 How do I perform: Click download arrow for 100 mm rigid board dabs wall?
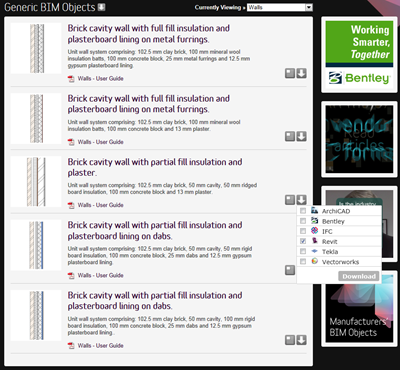click(302, 340)
